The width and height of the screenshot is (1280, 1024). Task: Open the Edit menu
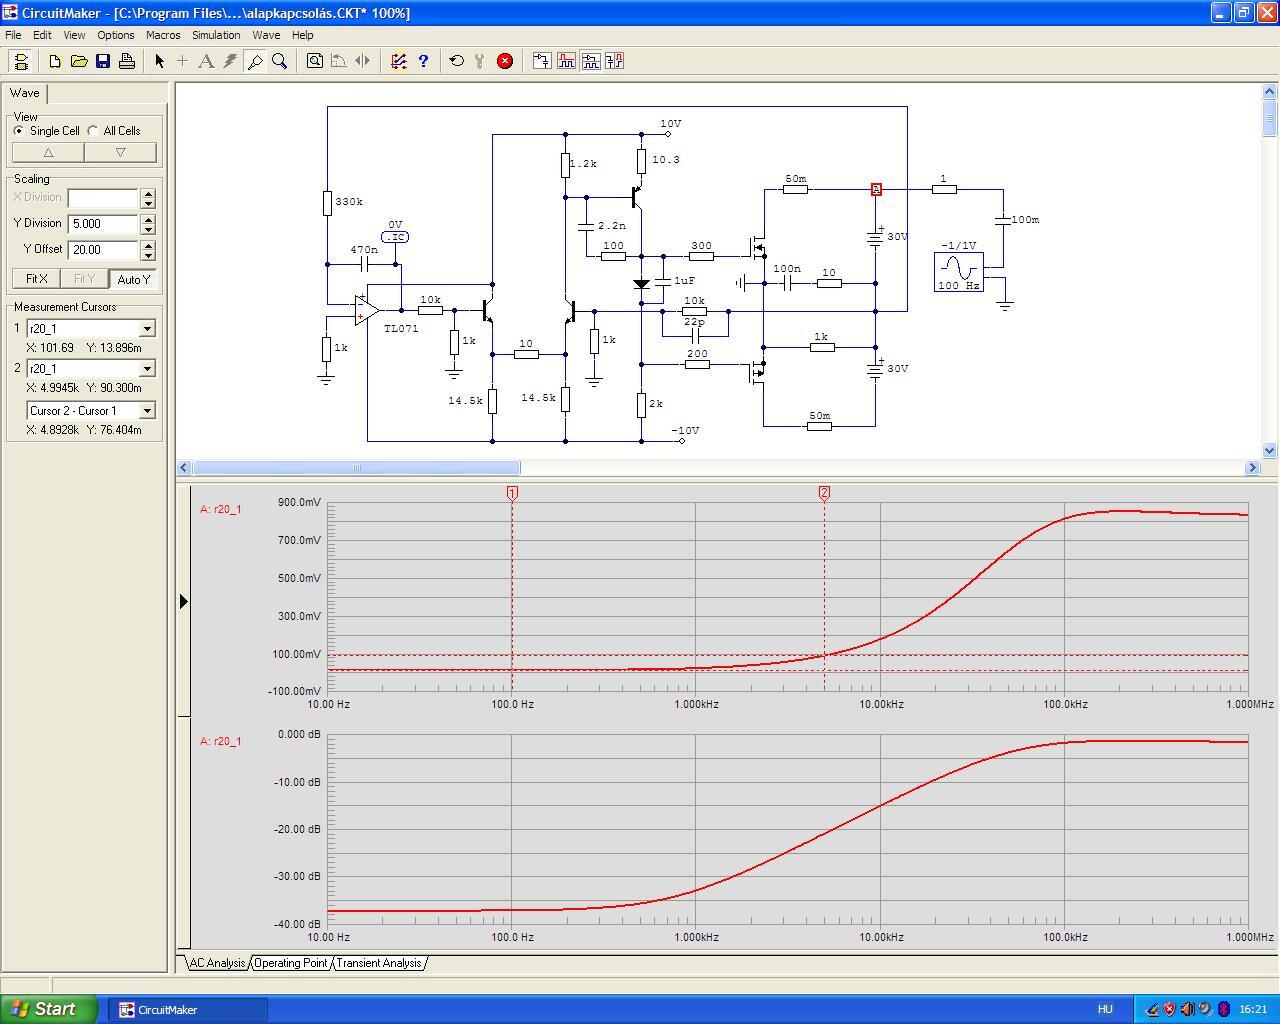coord(42,35)
